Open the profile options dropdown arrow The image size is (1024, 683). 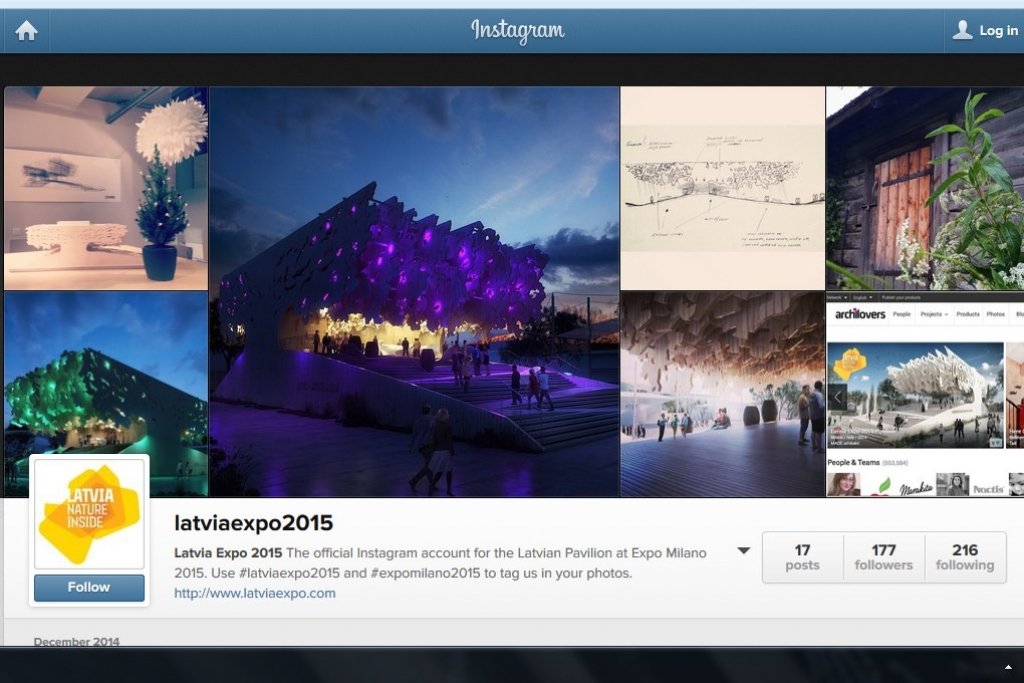click(743, 551)
